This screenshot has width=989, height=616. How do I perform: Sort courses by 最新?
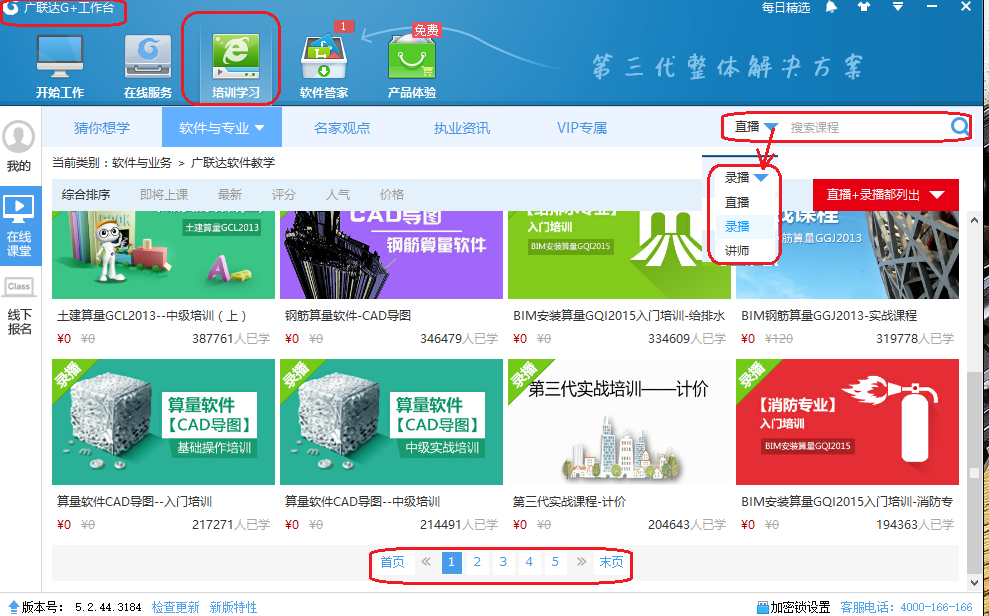(x=230, y=195)
